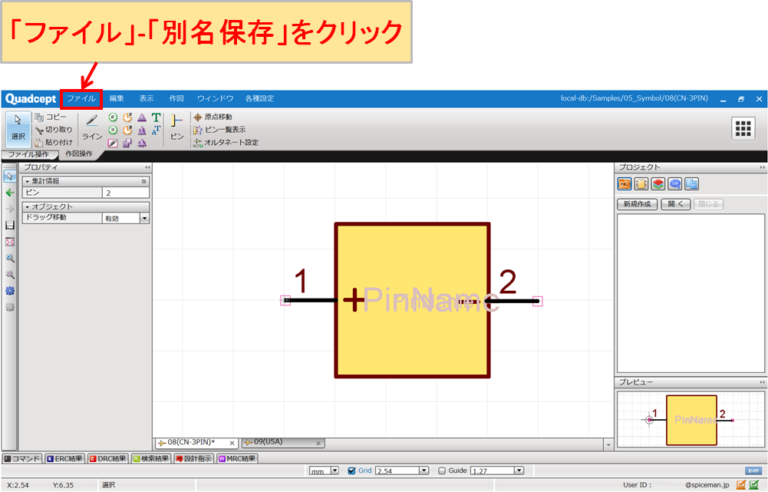Screen dimensions: 768x492
Task: Open the ファイル menu
Action: [80, 99]
